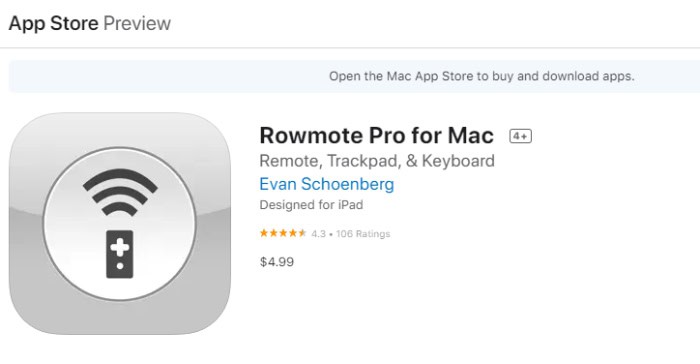This screenshot has height=364, width=700.
Task: Click the 4+ age rating badge
Action: (x=521, y=136)
